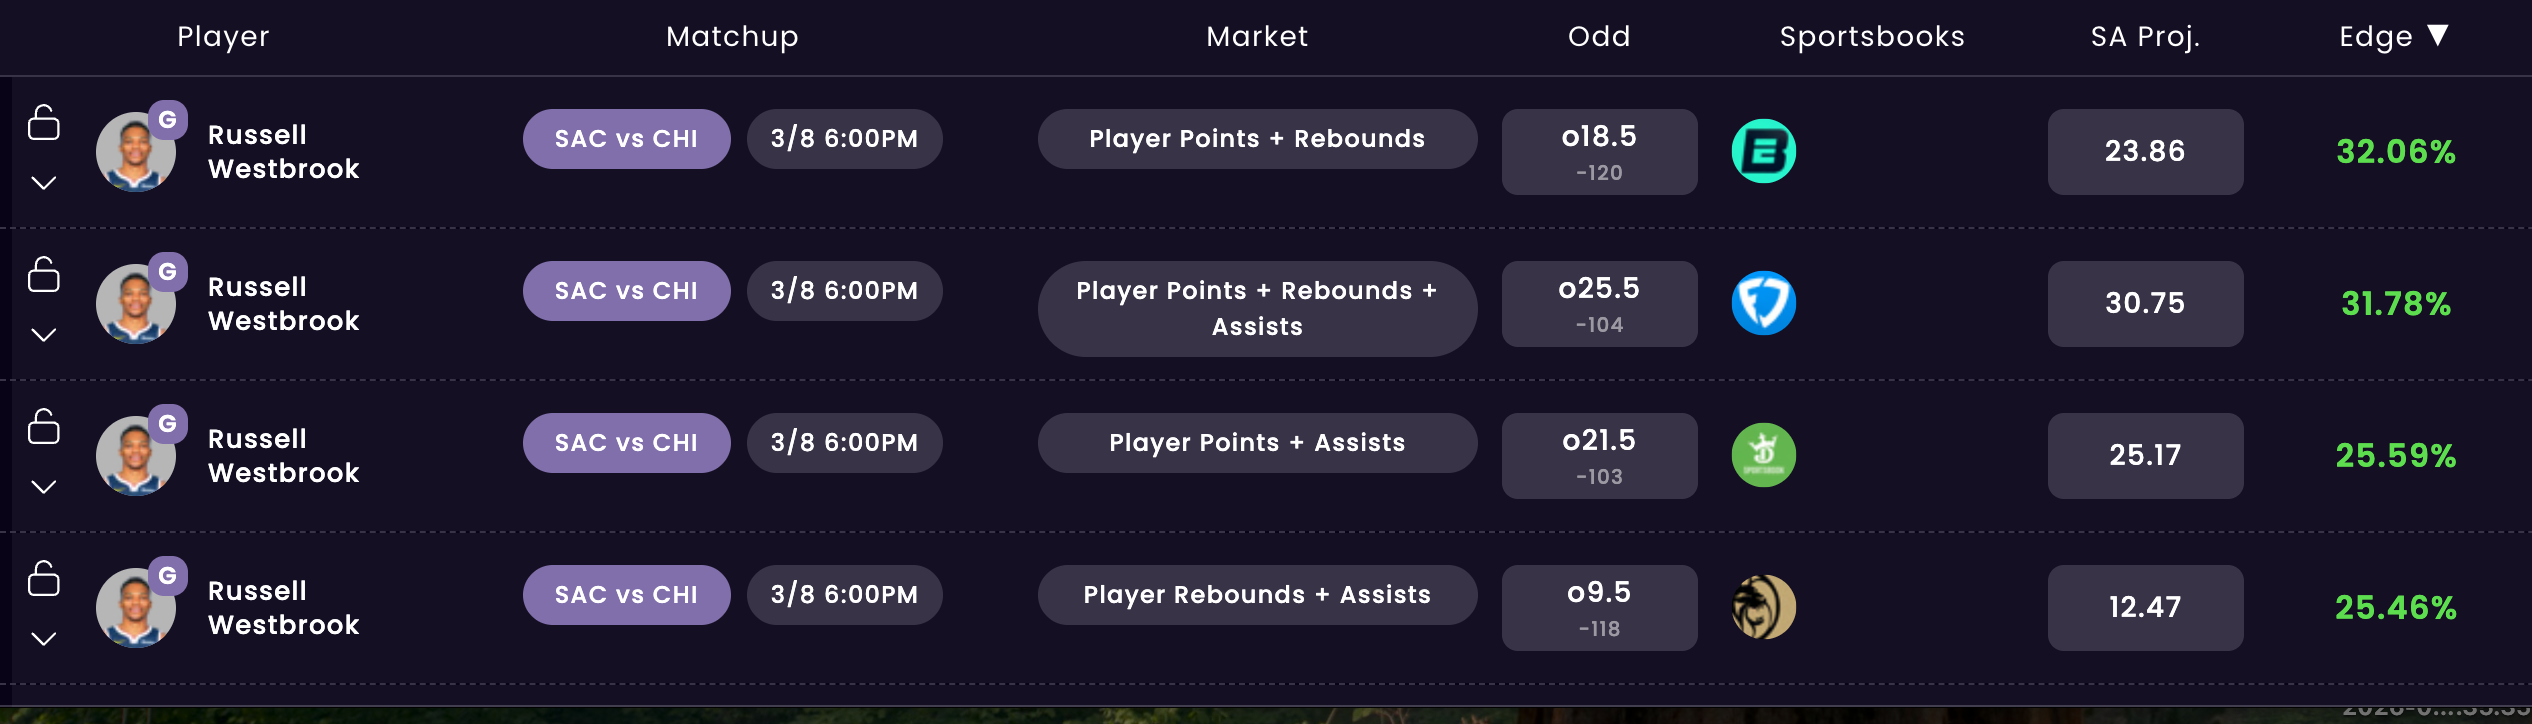Expand the Points + Rebounds row chevron
2532x724 pixels.
tap(44, 183)
